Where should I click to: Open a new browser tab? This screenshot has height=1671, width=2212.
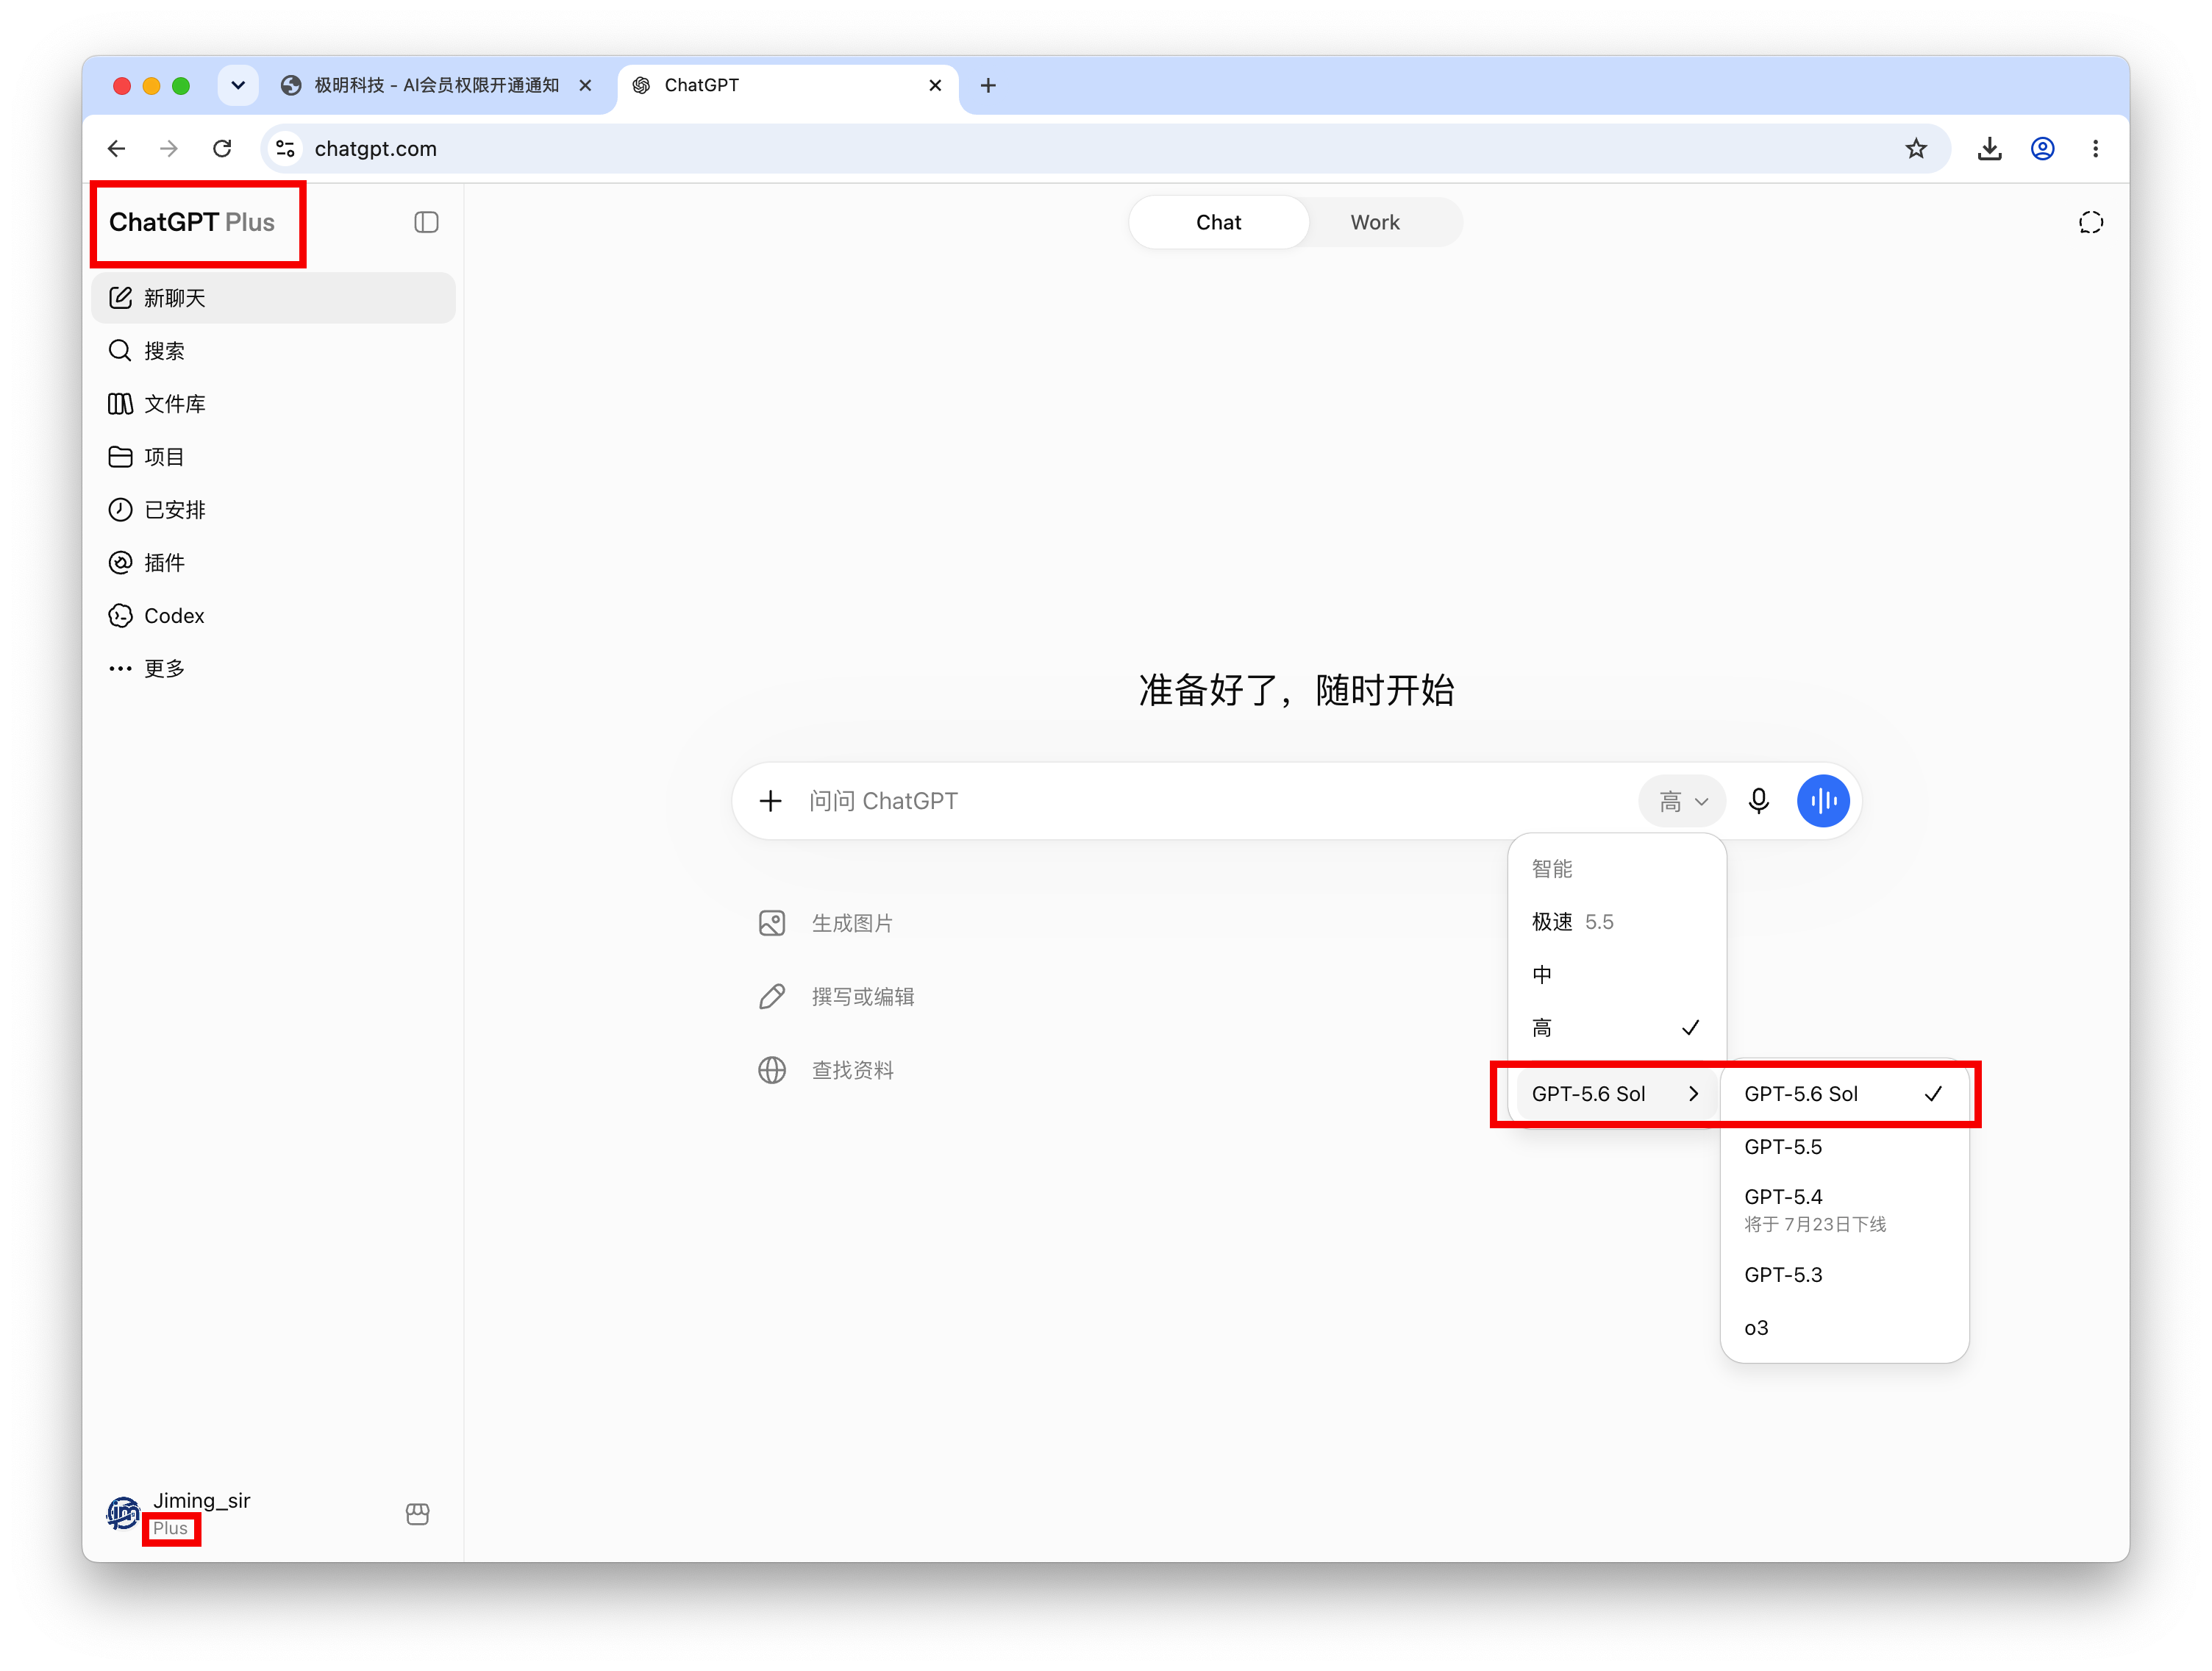[x=988, y=85]
